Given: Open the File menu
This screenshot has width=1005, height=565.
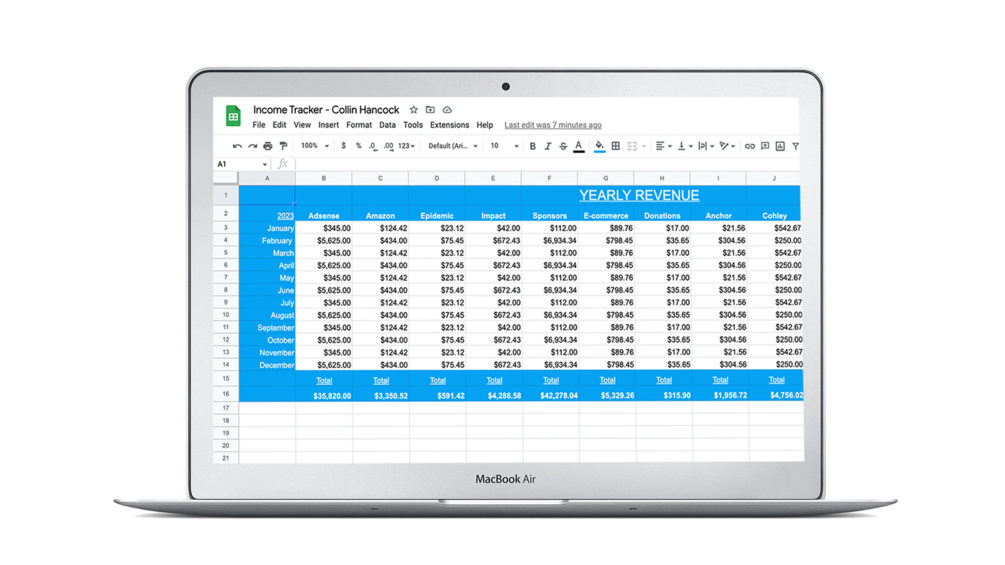Looking at the screenshot, I should point(258,125).
